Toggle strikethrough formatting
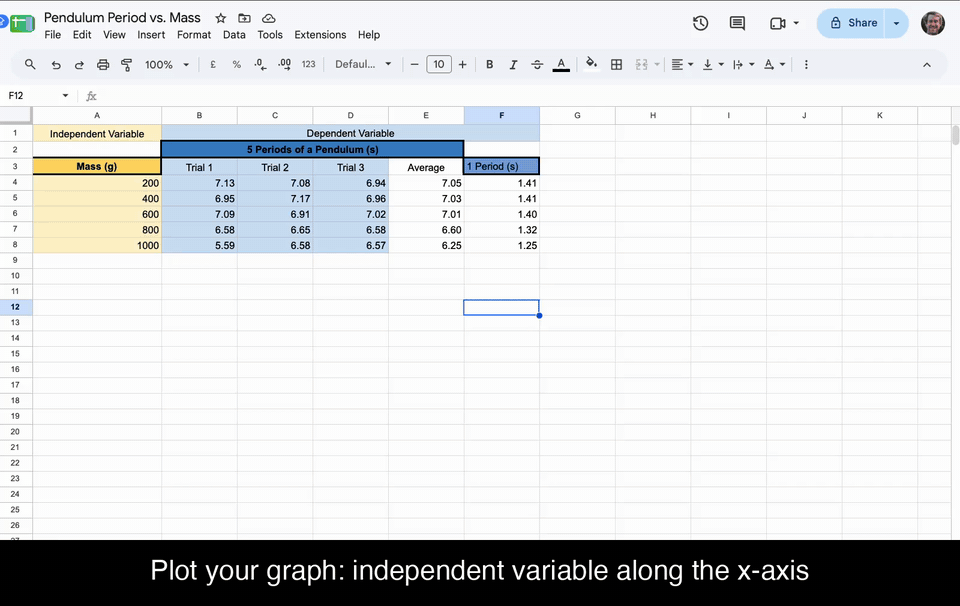The image size is (960, 606). coord(537,64)
